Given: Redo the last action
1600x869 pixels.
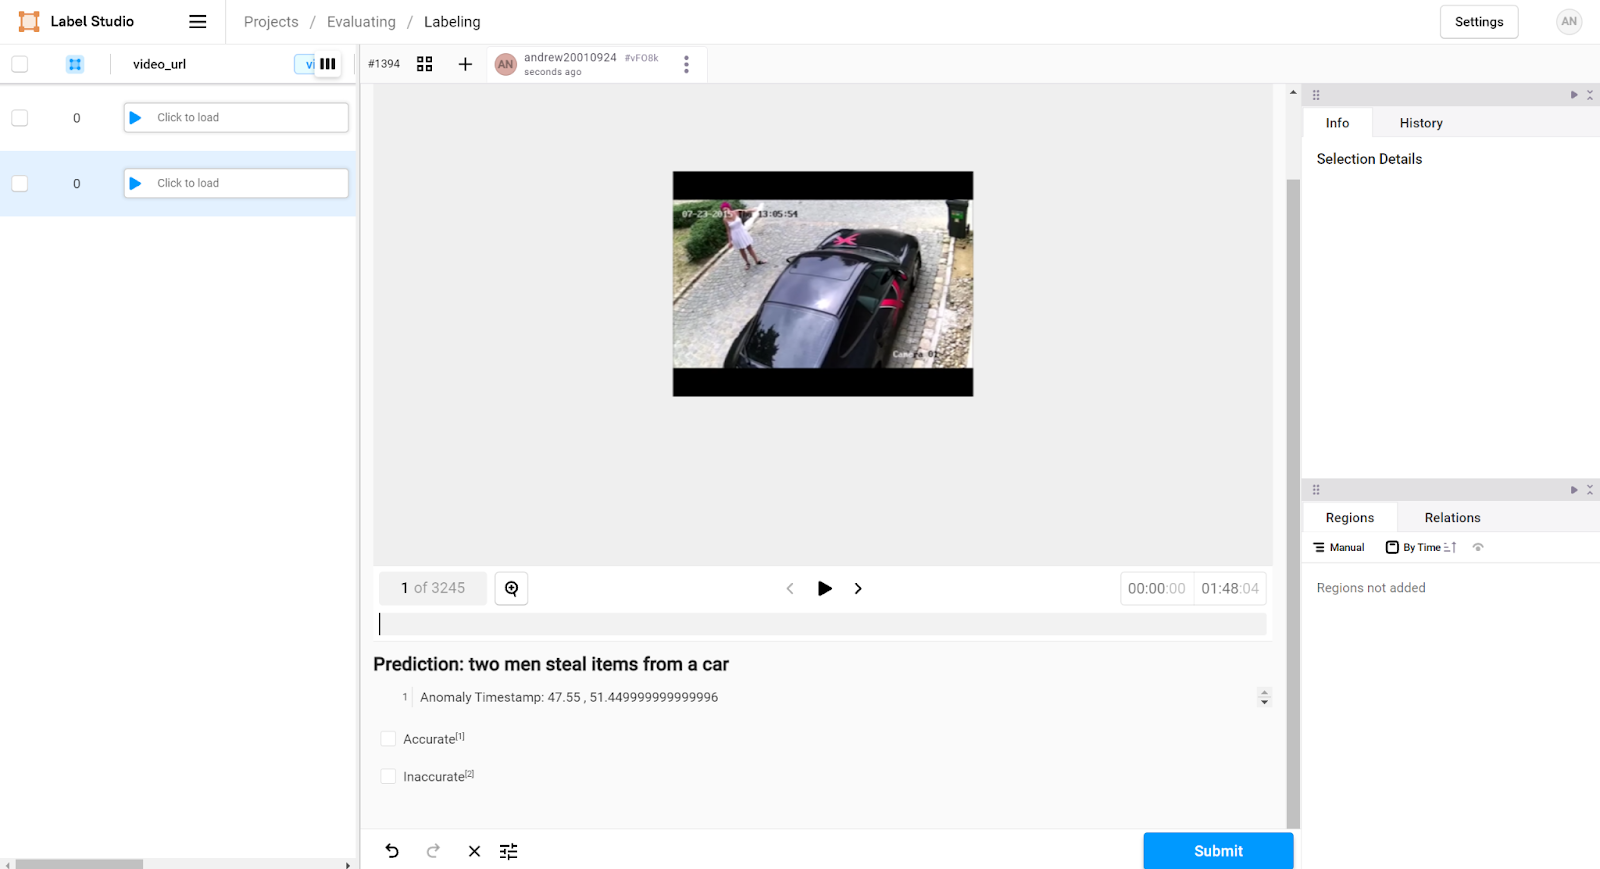Looking at the screenshot, I should tap(433, 851).
